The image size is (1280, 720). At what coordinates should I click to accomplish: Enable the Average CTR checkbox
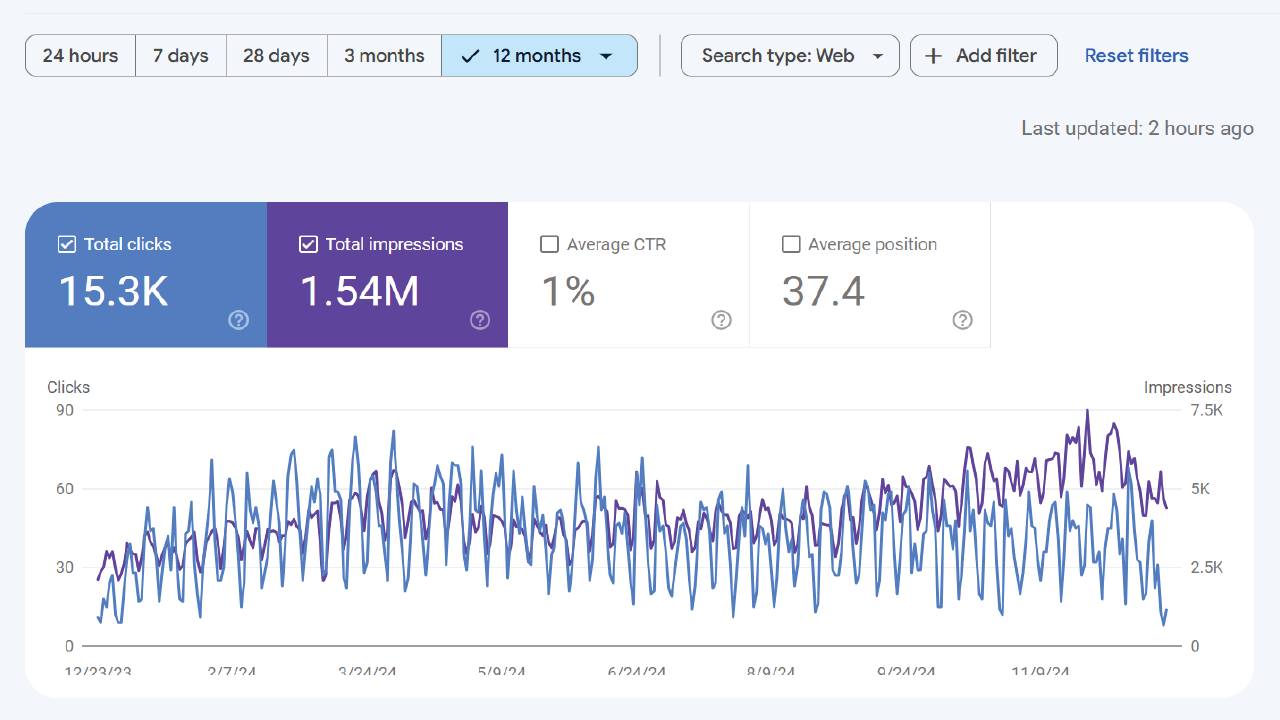549,244
